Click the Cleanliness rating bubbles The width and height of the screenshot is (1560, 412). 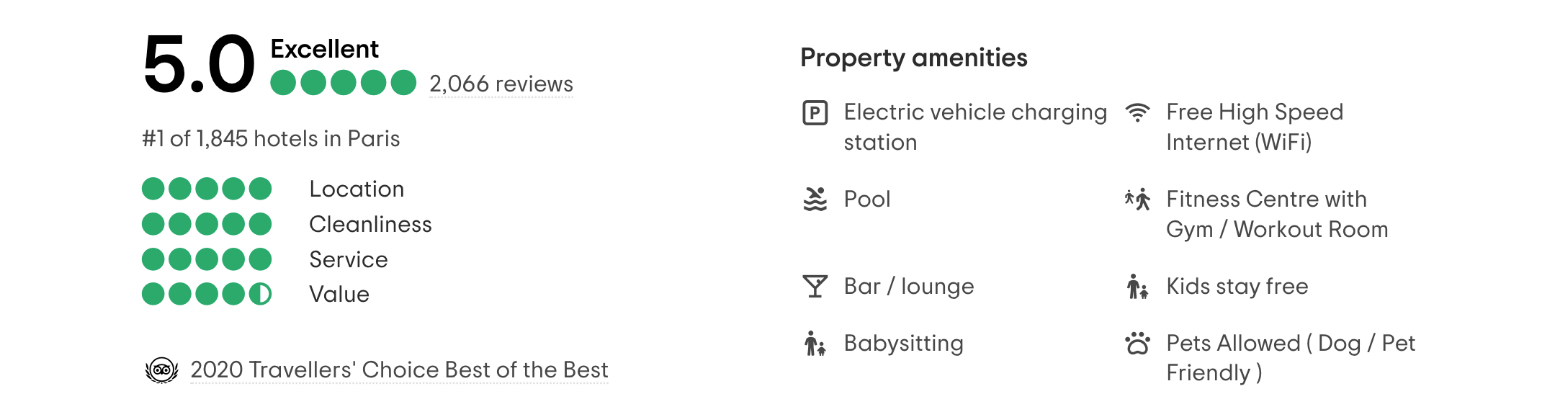207,224
